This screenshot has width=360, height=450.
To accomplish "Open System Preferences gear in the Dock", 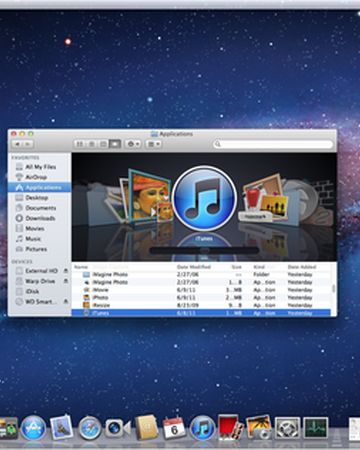I will [x=287, y=428].
